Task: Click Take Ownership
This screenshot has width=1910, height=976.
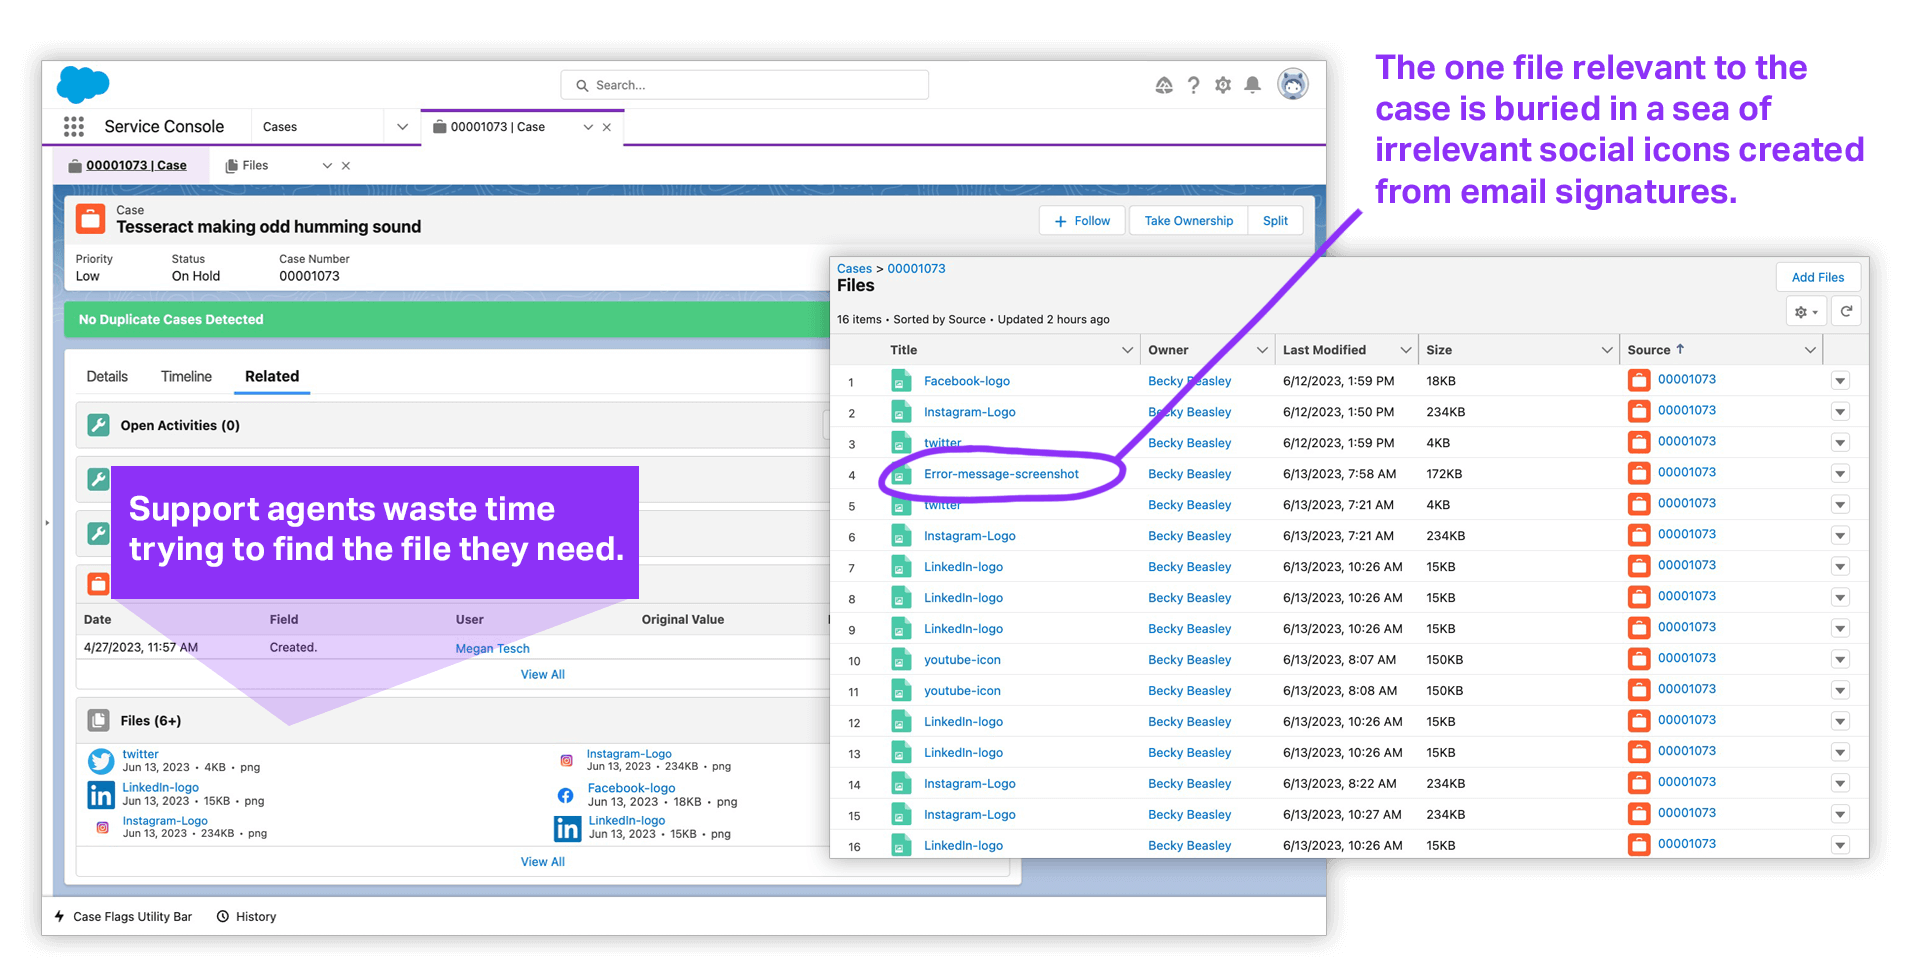Action: click(x=1189, y=221)
